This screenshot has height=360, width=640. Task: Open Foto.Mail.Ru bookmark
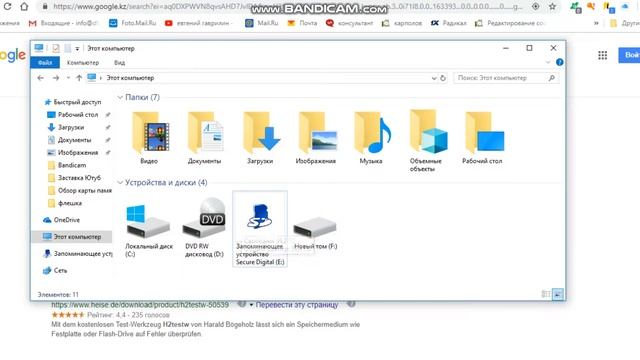(133, 23)
